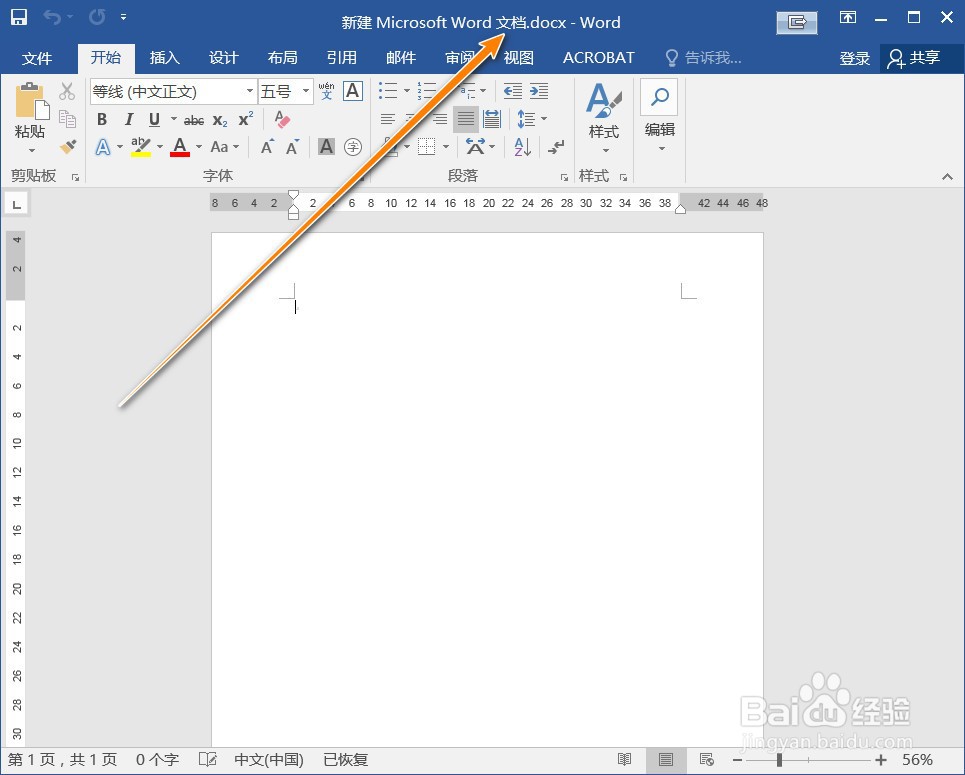
Task: Switch to Read Mode view icon
Action: [625, 760]
